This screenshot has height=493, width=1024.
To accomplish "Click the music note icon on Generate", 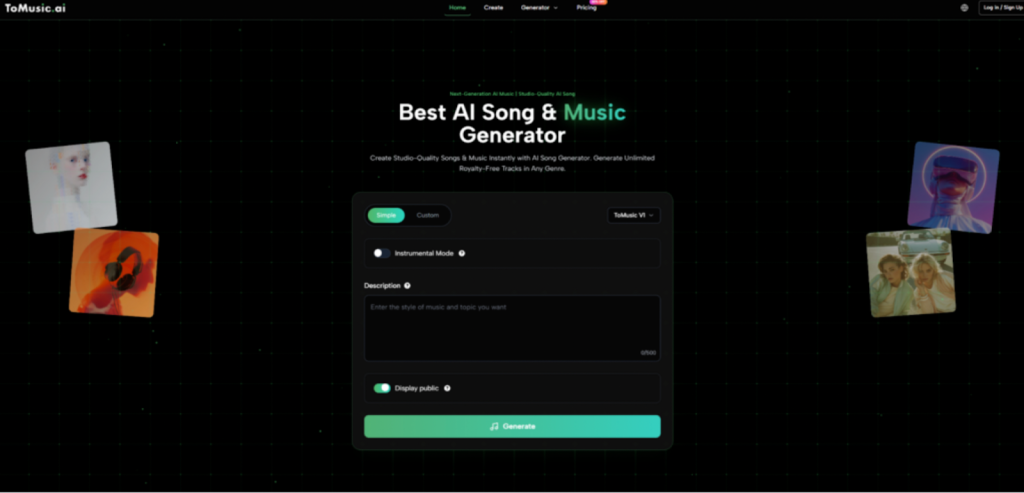I will click(494, 426).
